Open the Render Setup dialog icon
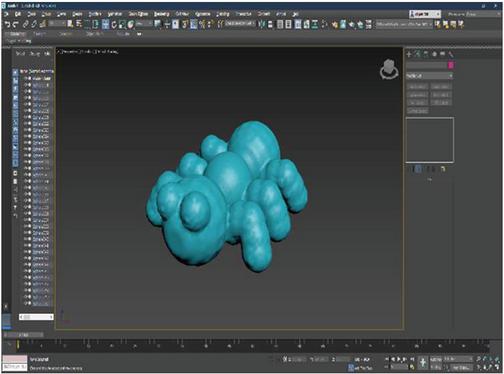This screenshot has height=374, width=504. point(334,24)
